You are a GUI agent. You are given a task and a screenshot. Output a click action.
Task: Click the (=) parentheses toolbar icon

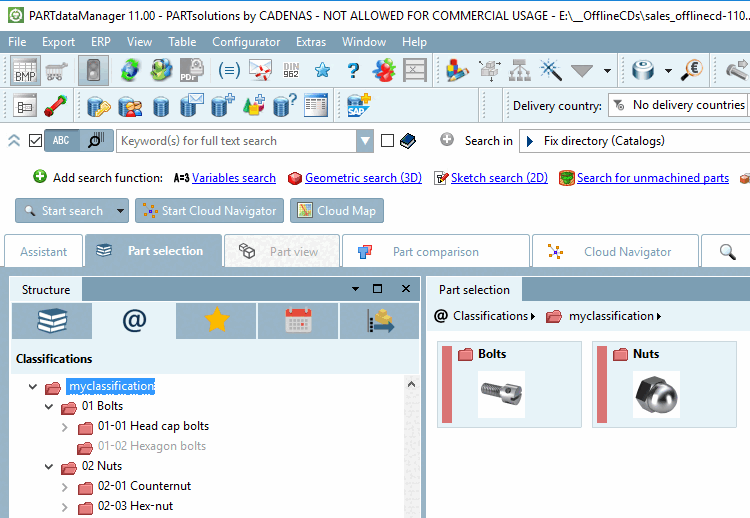pyautogui.click(x=229, y=71)
